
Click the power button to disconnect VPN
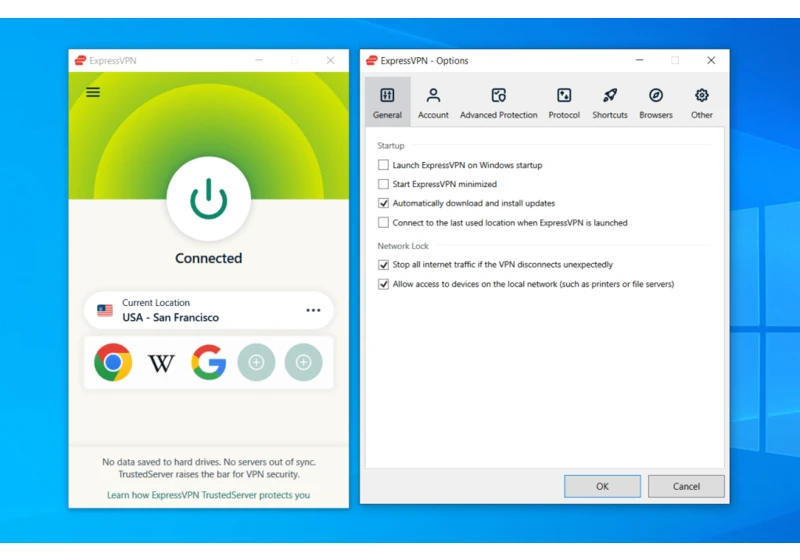pyautogui.click(x=209, y=198)
